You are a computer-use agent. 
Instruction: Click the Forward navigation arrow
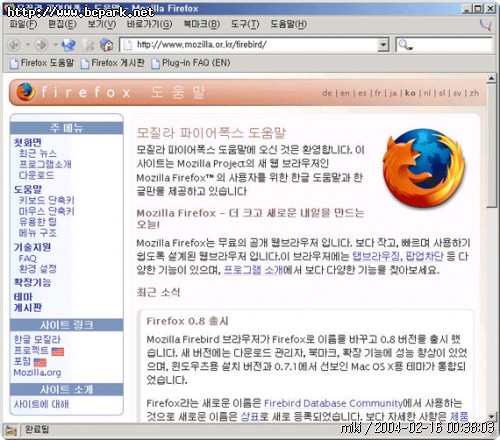click(42, 45)
